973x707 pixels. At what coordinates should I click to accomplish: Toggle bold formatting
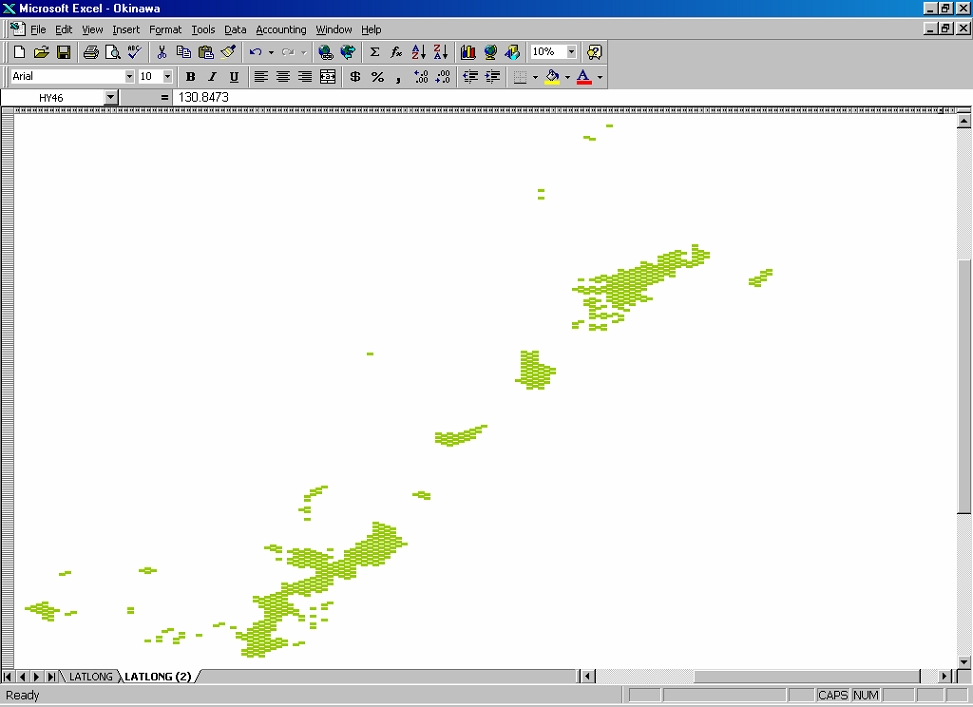point(191,77)
